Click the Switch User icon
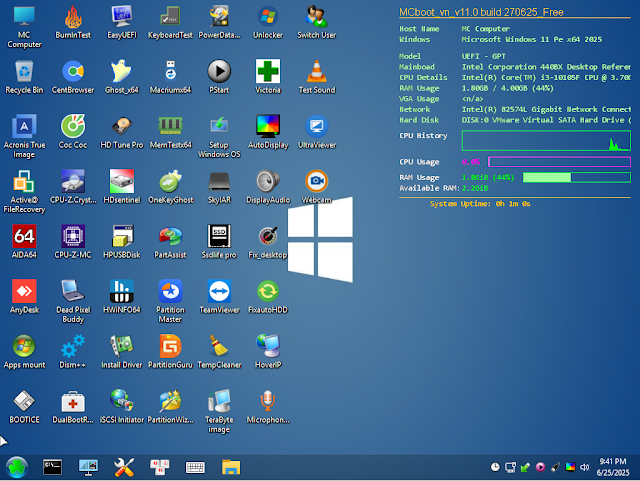640x481 pixels. pyautogui.click(x=317, y=22)
